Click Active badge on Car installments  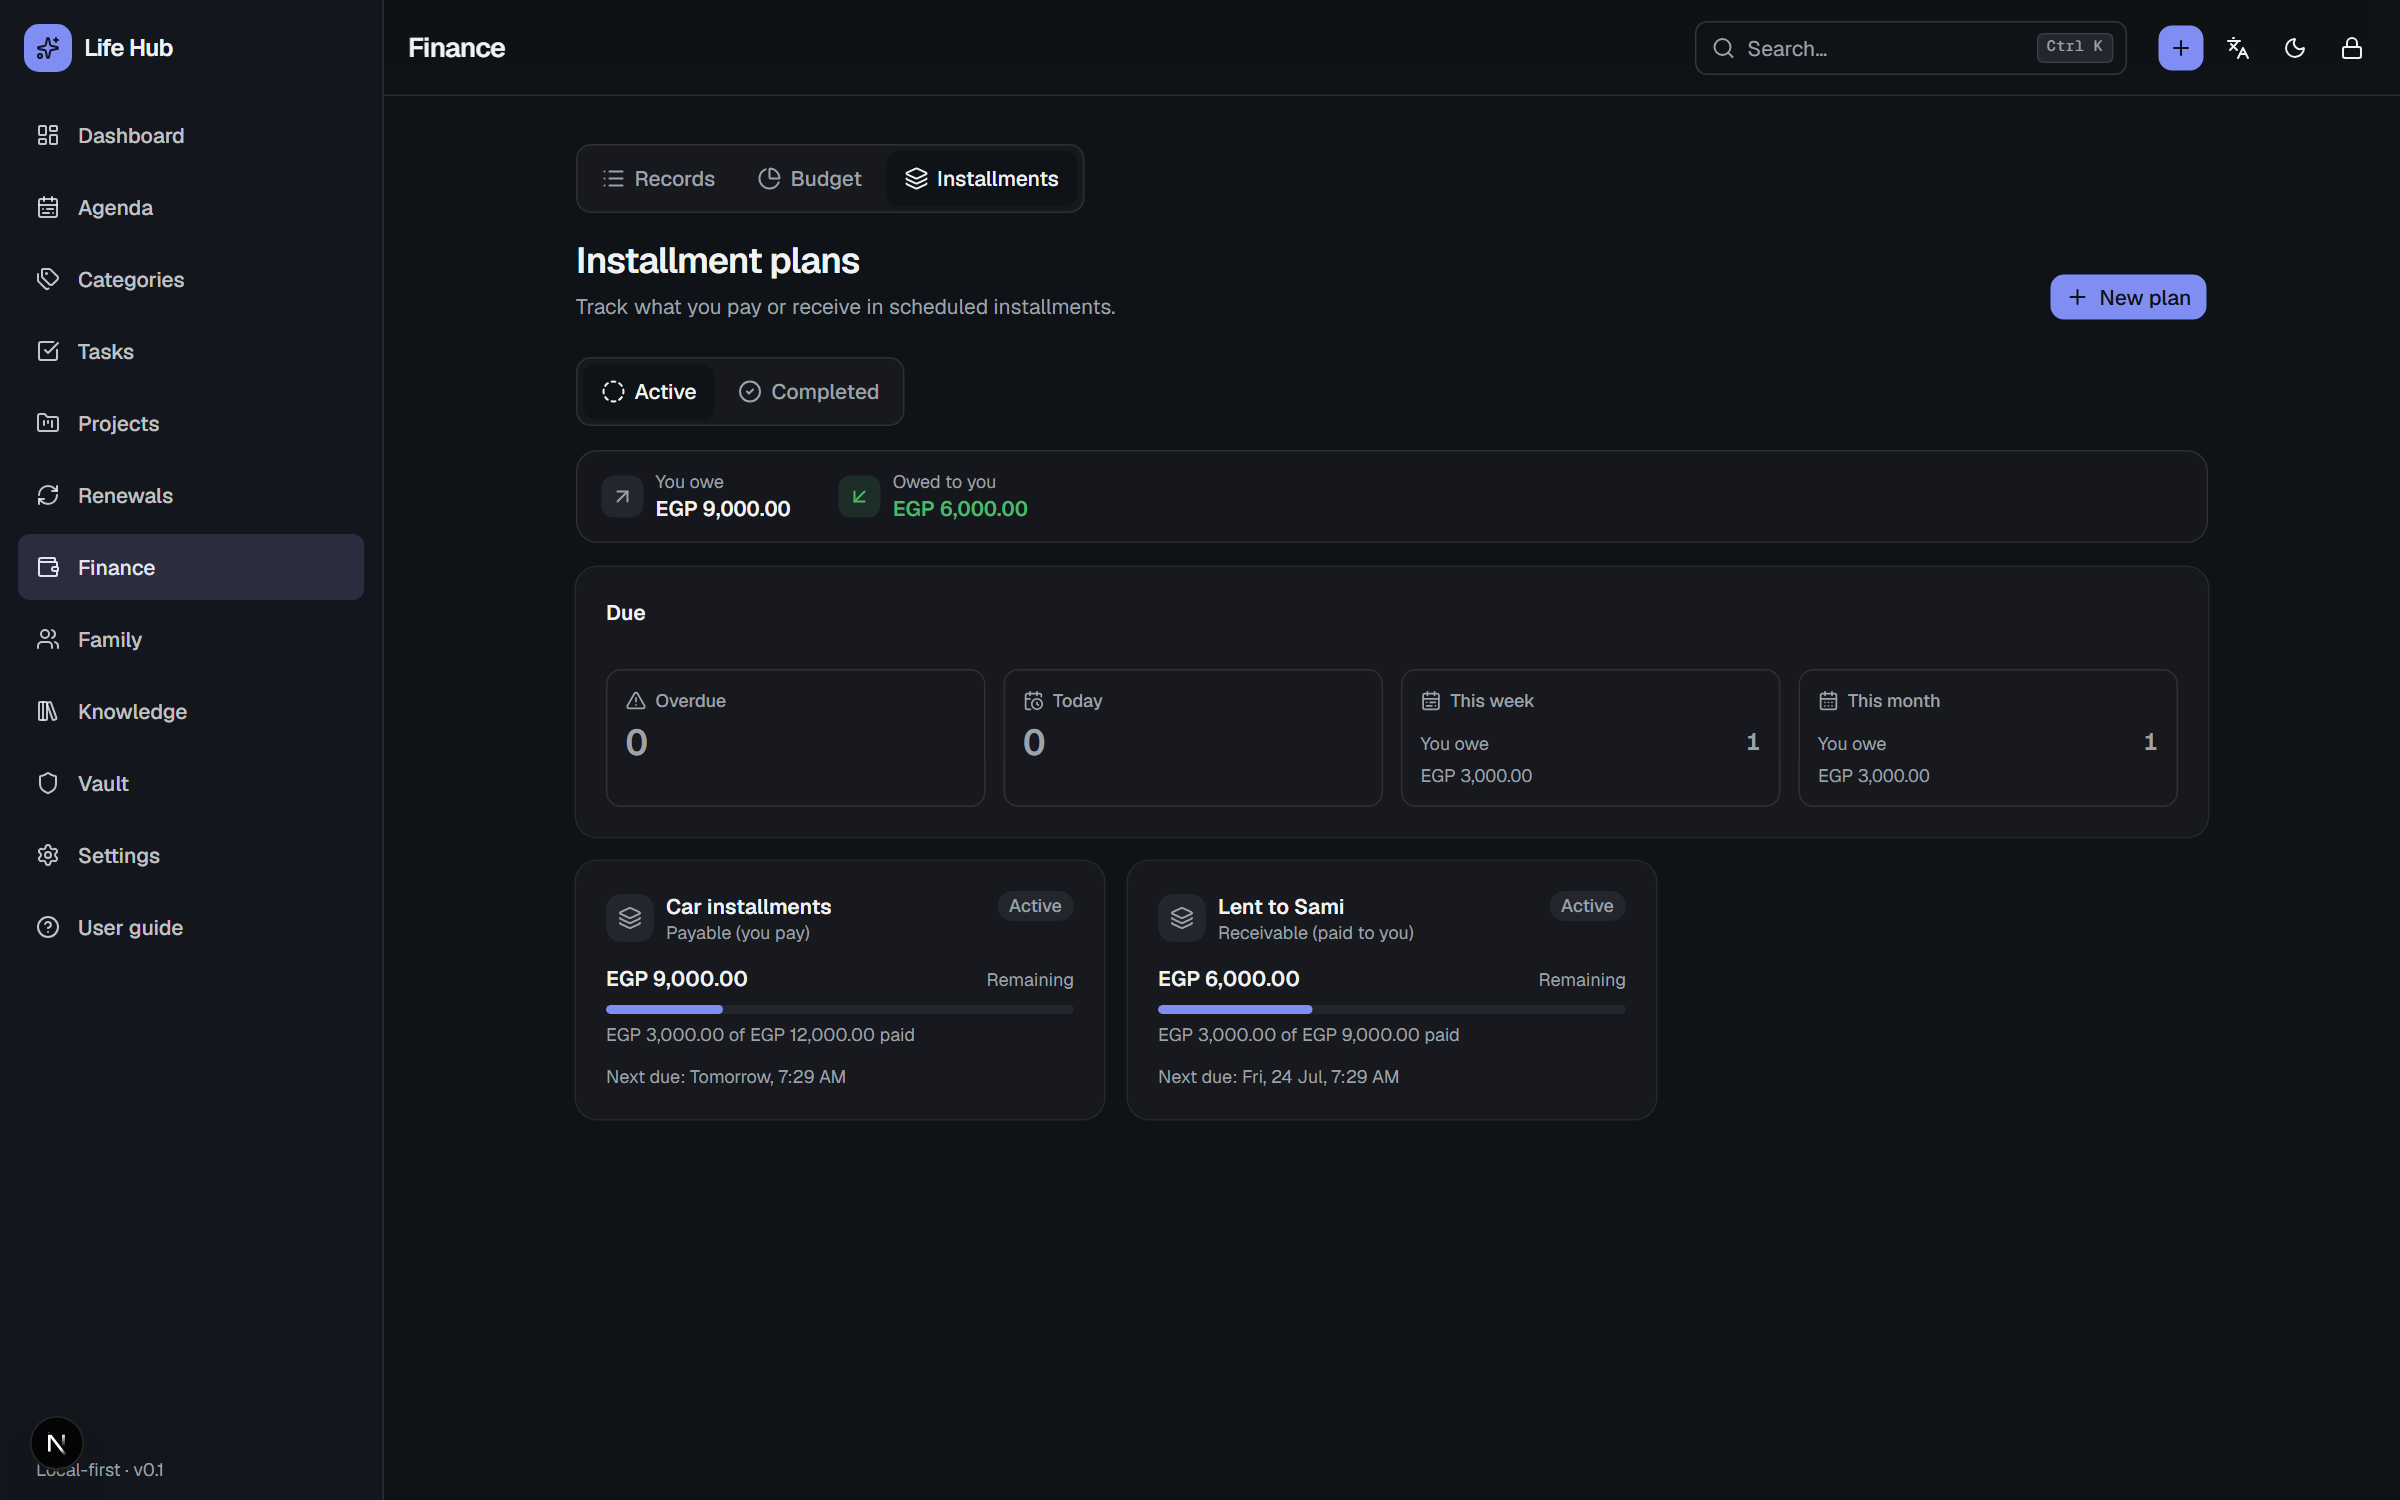1035,906
